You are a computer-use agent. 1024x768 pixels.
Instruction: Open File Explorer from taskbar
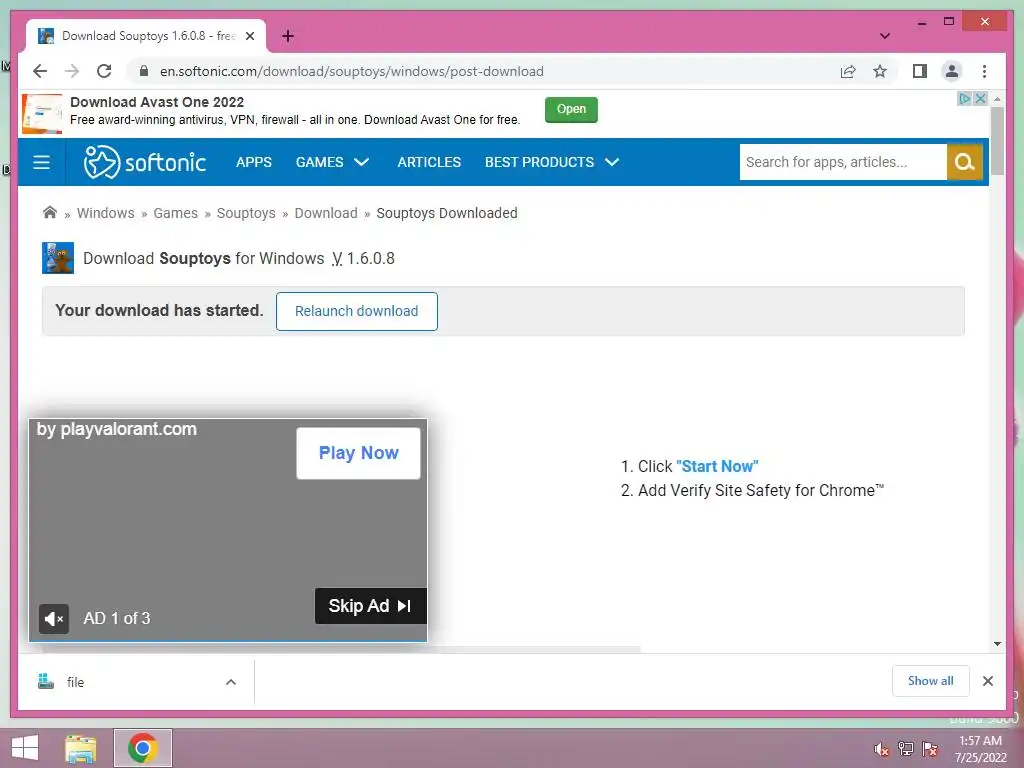pyautogui.click(x=81, y=748)
